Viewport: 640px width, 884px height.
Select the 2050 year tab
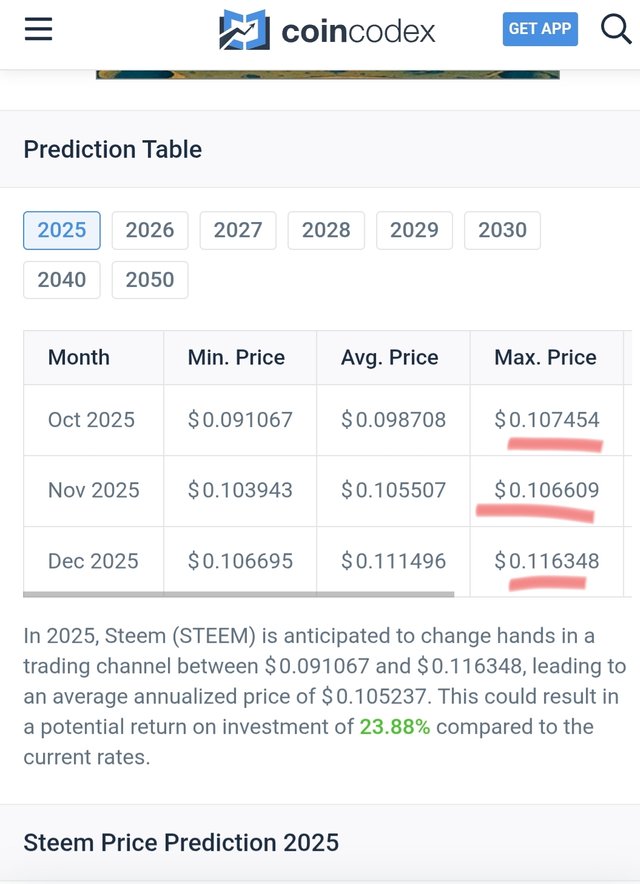point(150,280)
